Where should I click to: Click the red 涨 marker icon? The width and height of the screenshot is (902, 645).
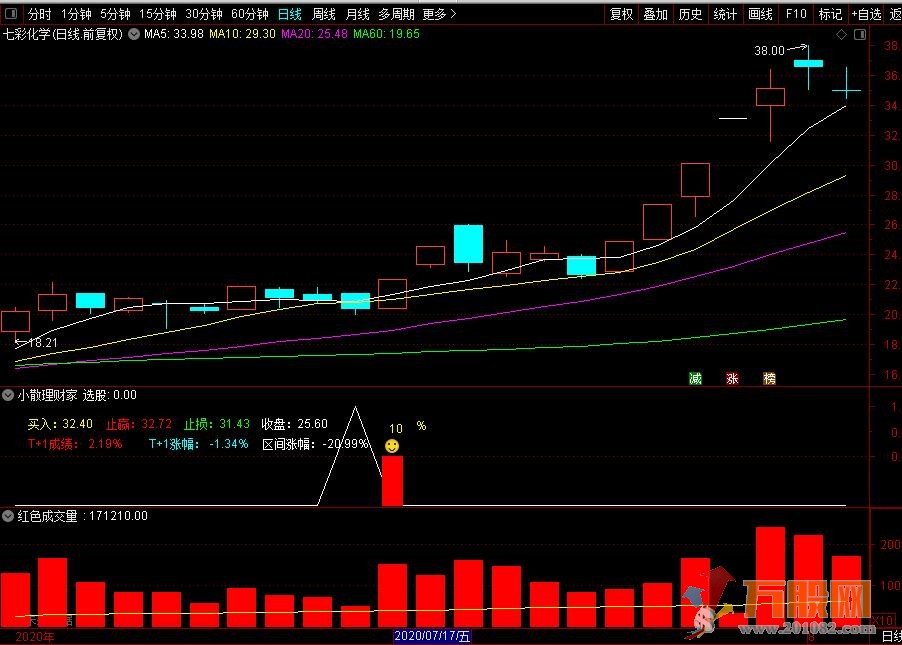click(x=732, y=378)
